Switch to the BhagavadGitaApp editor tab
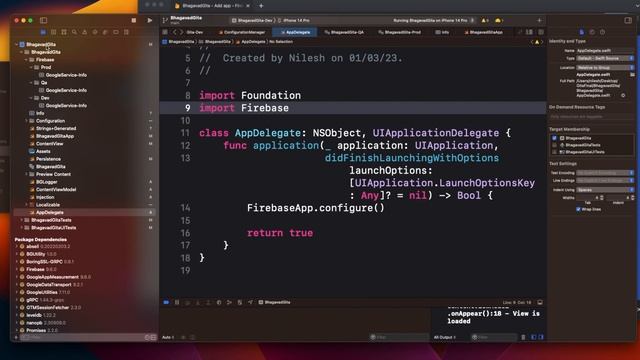 (484, 32)
